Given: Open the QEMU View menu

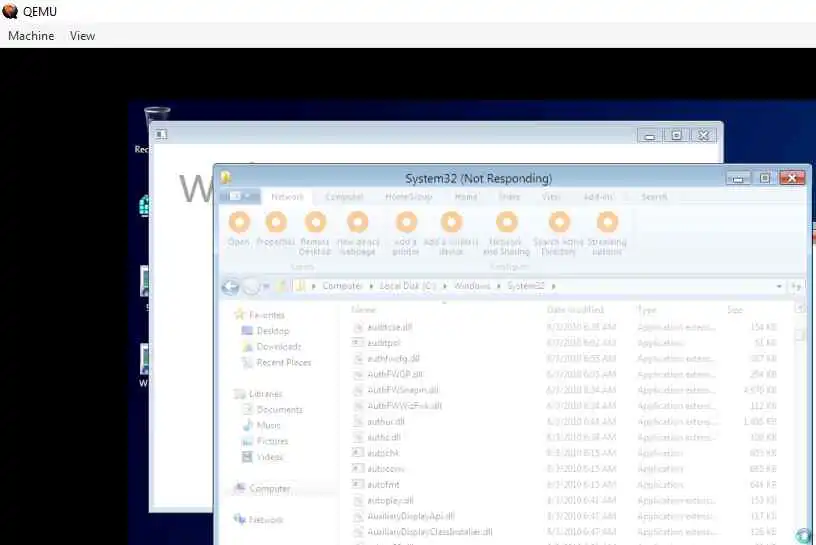Looking at the screenshot, I should 82,36.
